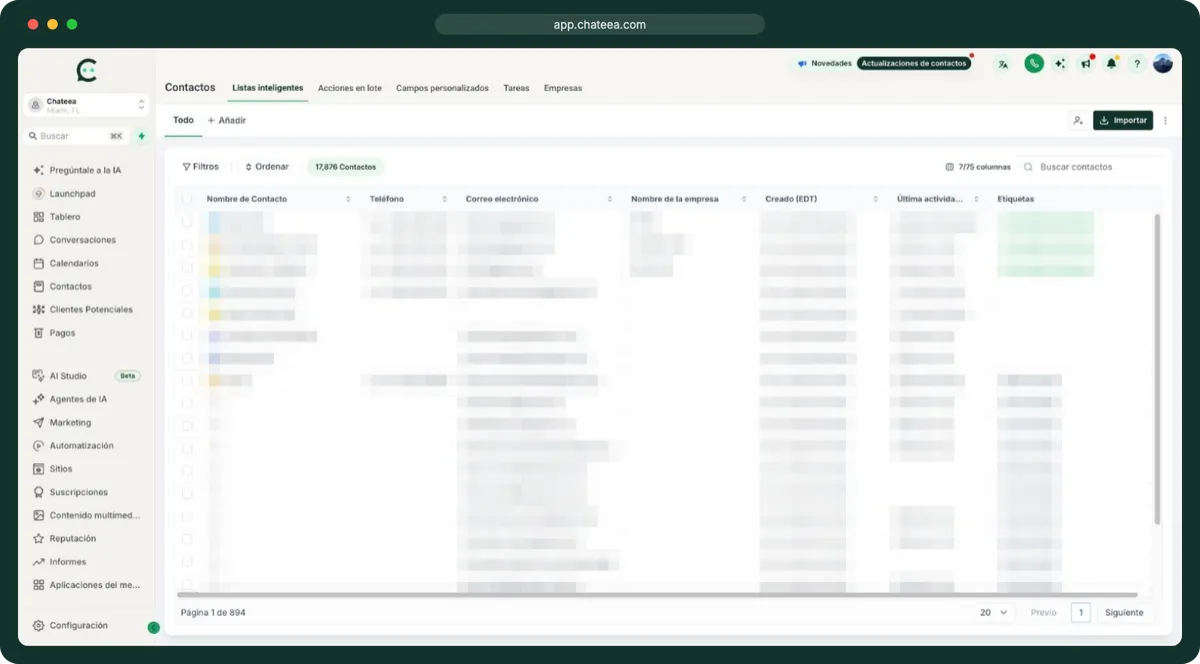Click the add contact person icon
This screenshot has height=664, width=1200.
1077,120
